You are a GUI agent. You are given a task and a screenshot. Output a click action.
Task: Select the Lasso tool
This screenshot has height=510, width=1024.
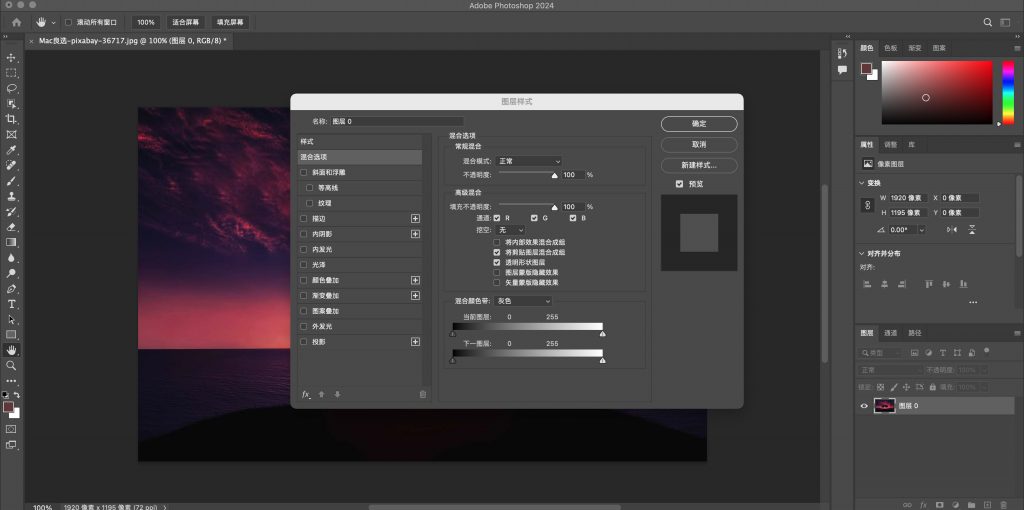11,88
